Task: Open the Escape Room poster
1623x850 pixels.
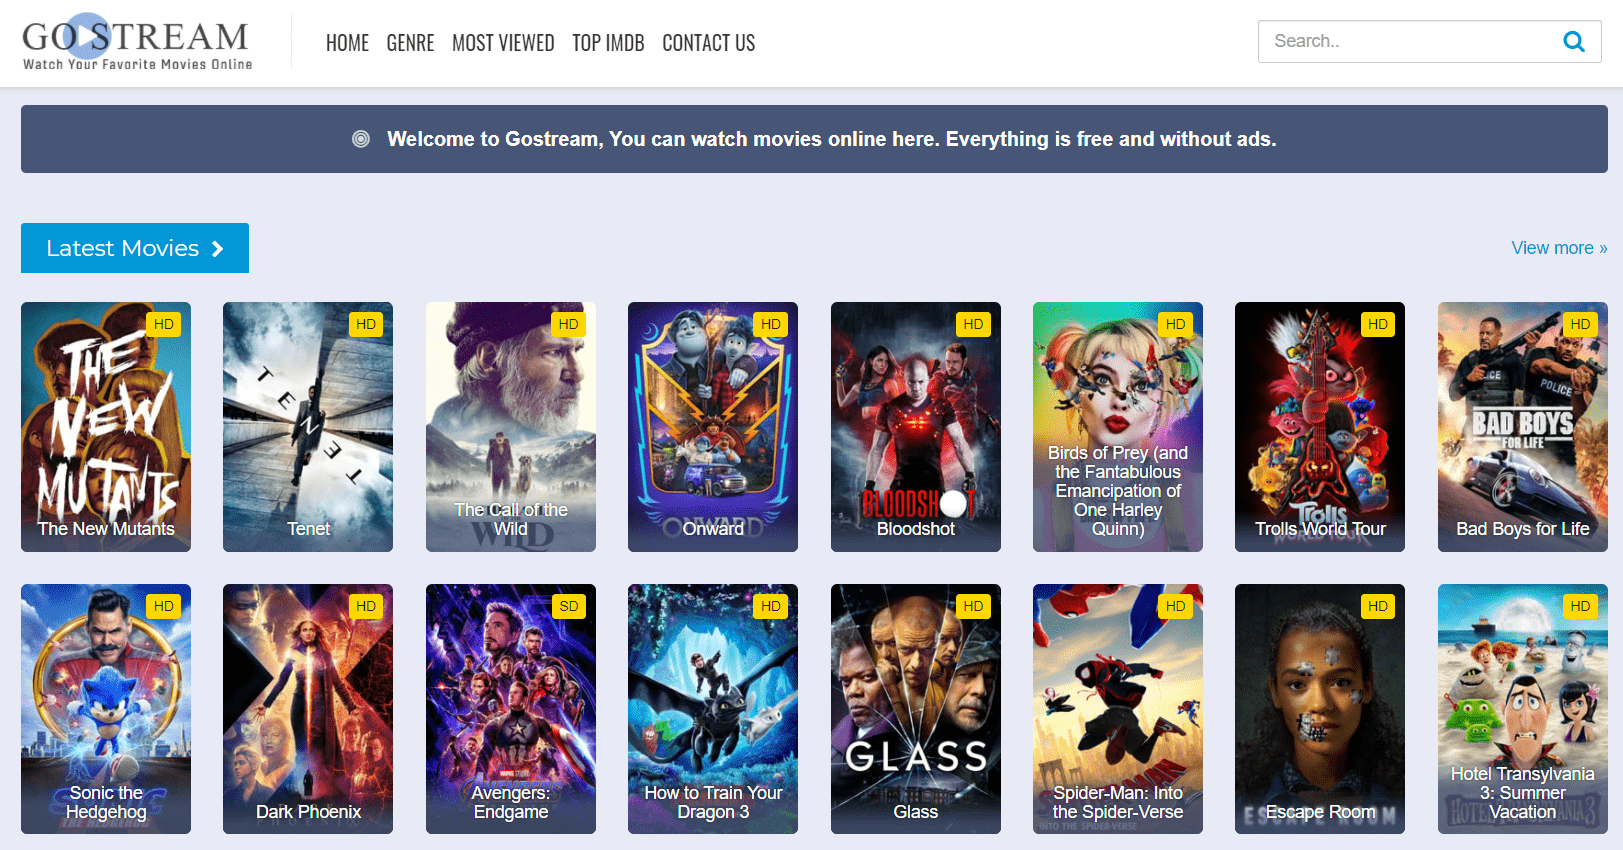Action: (x=1320, y=709)
